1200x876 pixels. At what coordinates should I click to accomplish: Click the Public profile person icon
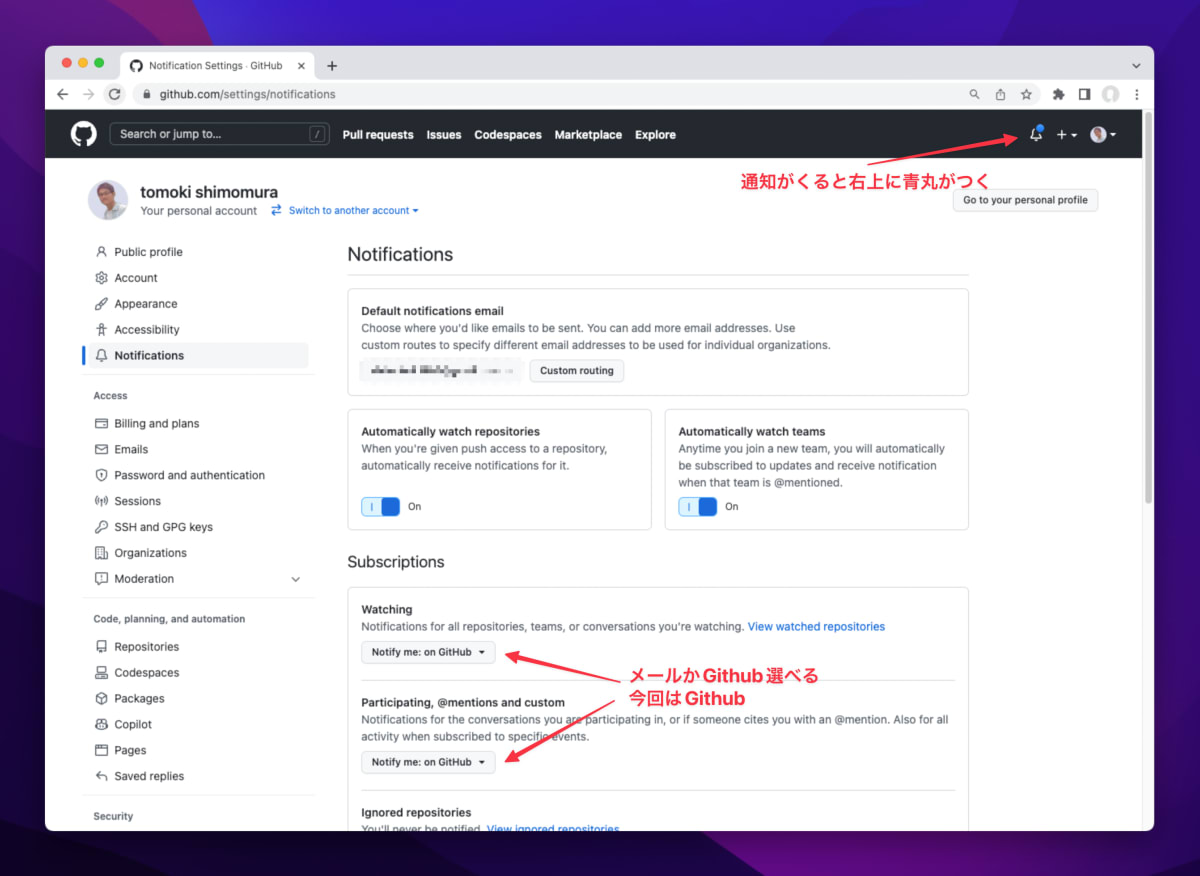(x=101, y=252)
